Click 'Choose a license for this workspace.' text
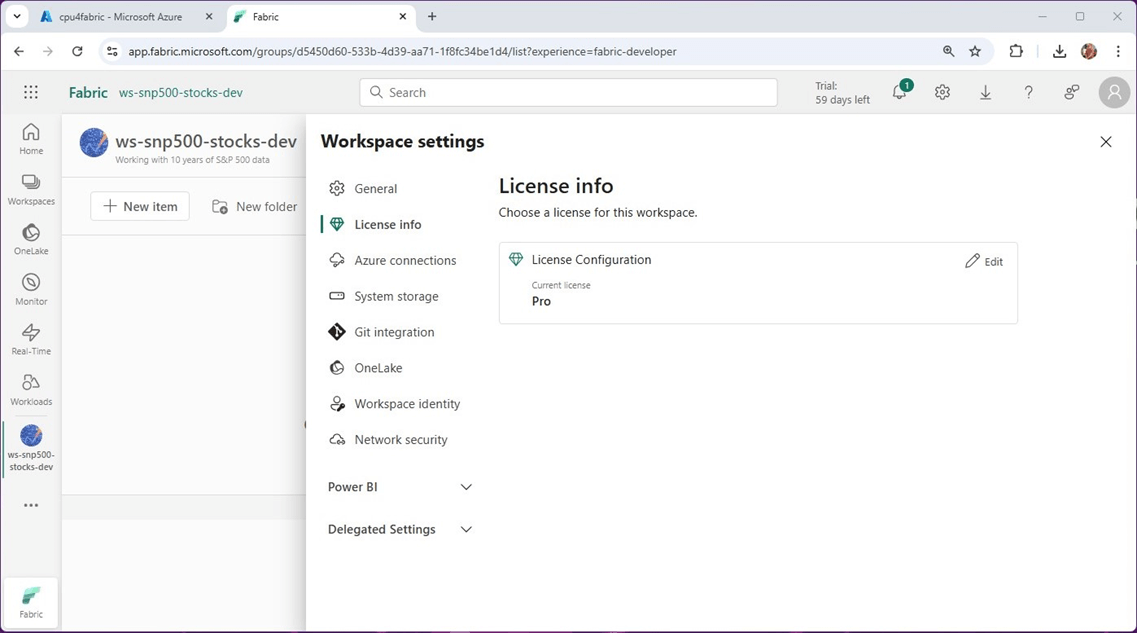1137x633 pixels. [x=598, y=212]
